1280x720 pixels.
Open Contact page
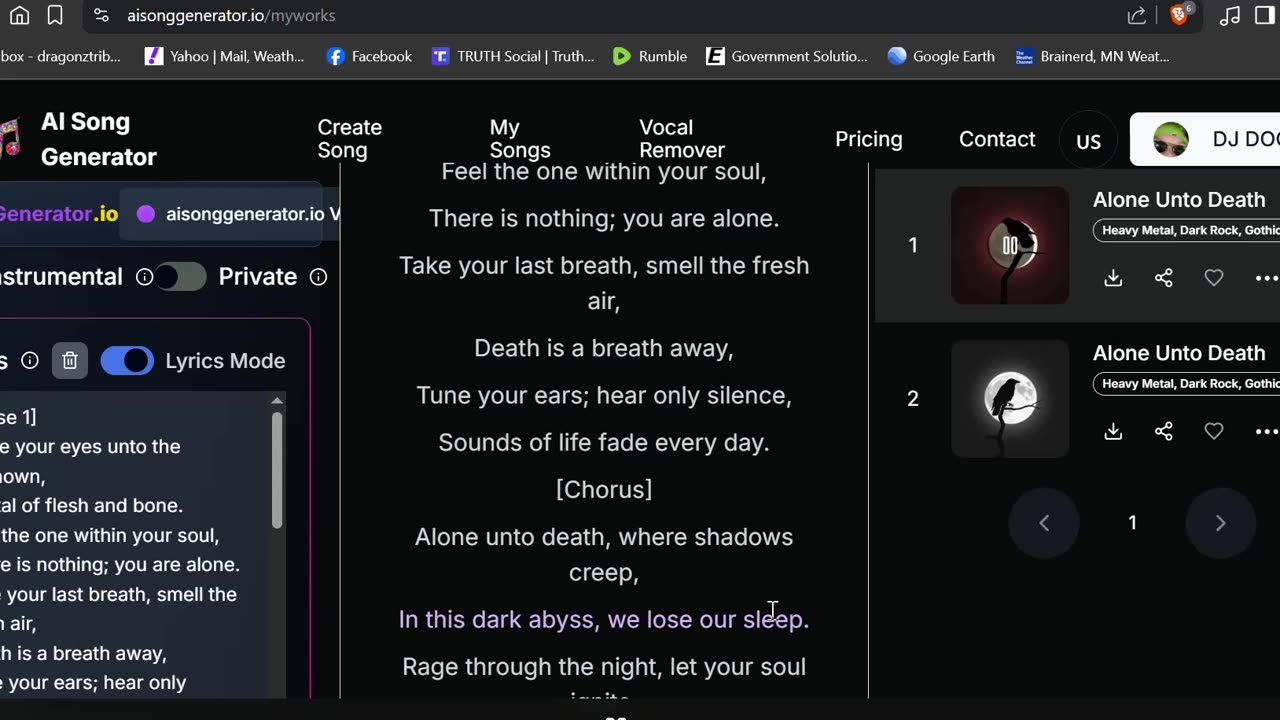tap(997, 139)
